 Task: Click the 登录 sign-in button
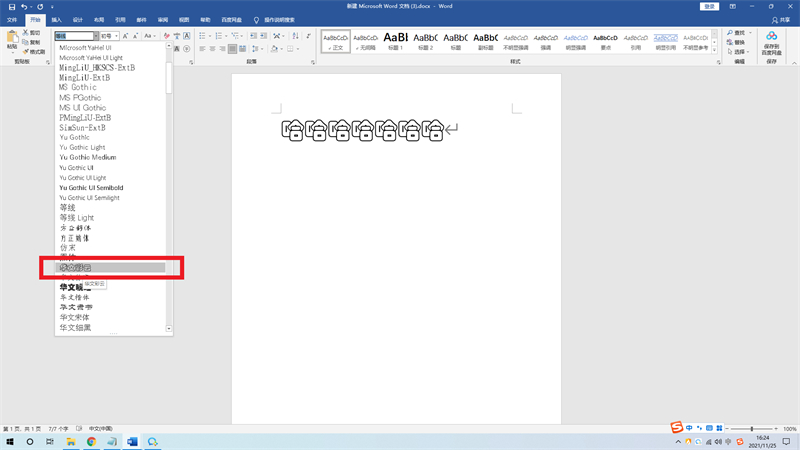click(x=710, y=6)
